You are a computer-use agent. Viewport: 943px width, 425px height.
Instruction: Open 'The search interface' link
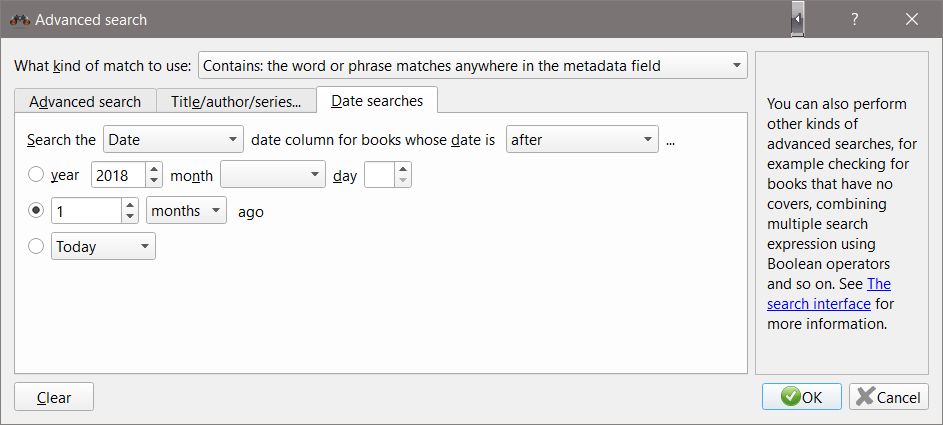point(829,294)
